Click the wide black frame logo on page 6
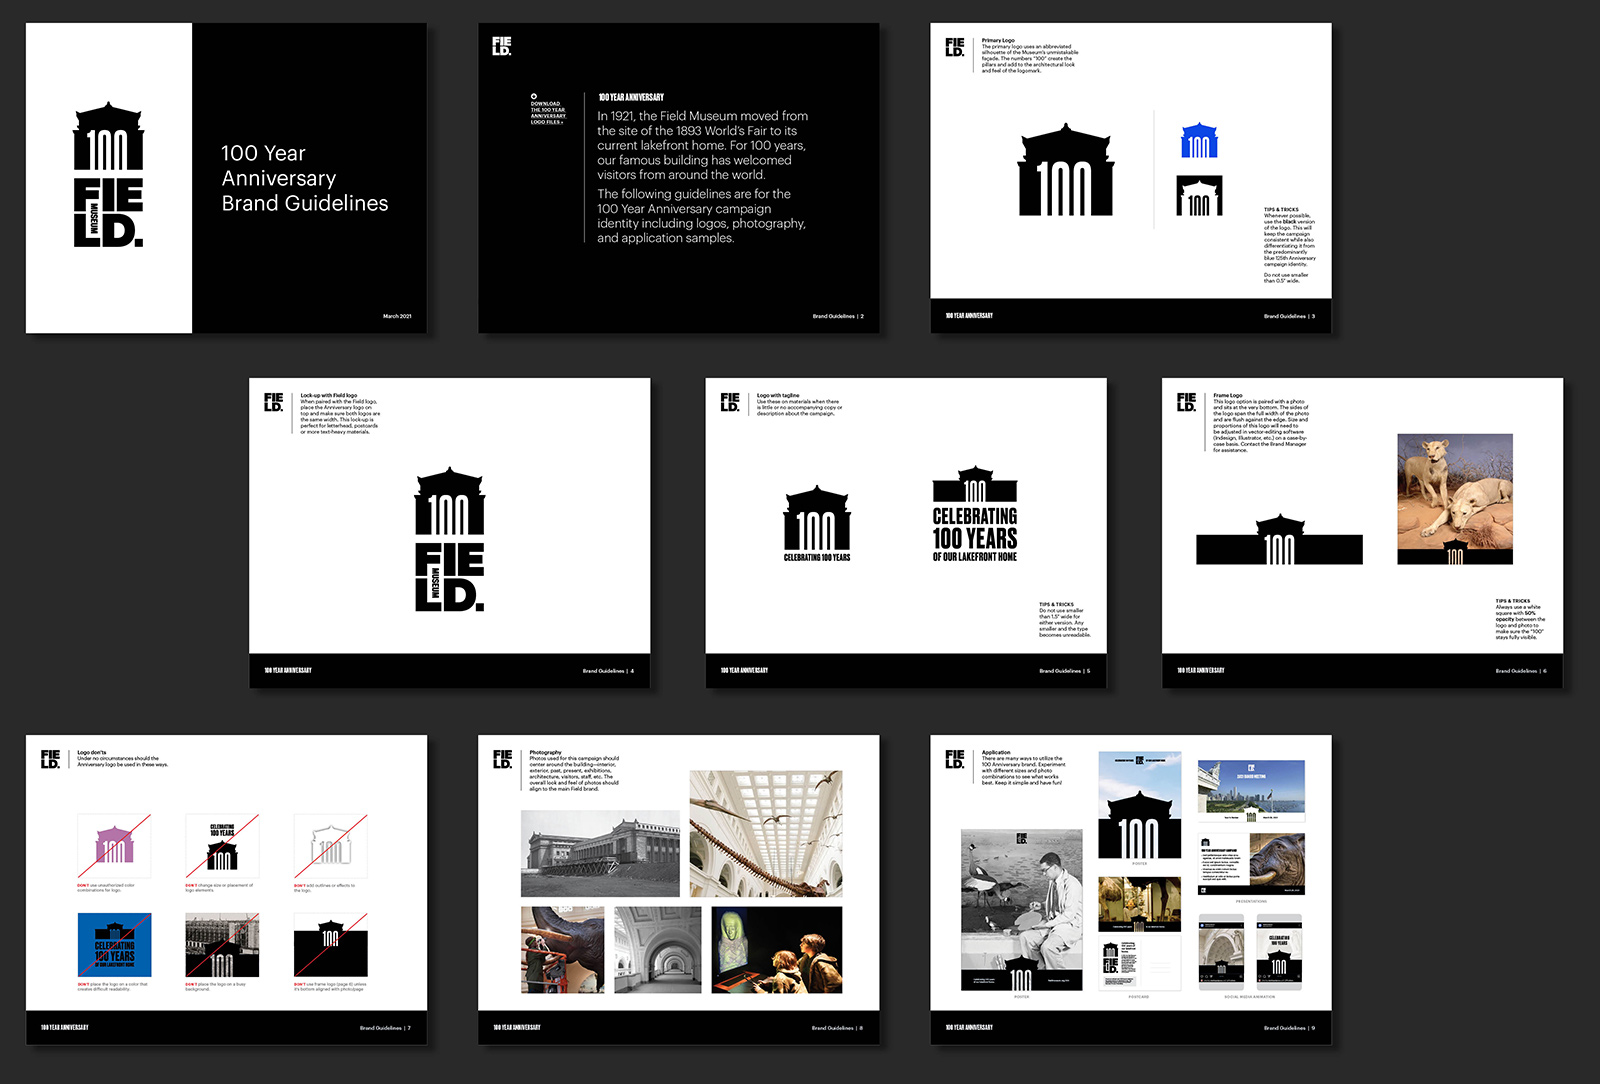This screenshot has height=1084, width=1600. click(1280, 540)
